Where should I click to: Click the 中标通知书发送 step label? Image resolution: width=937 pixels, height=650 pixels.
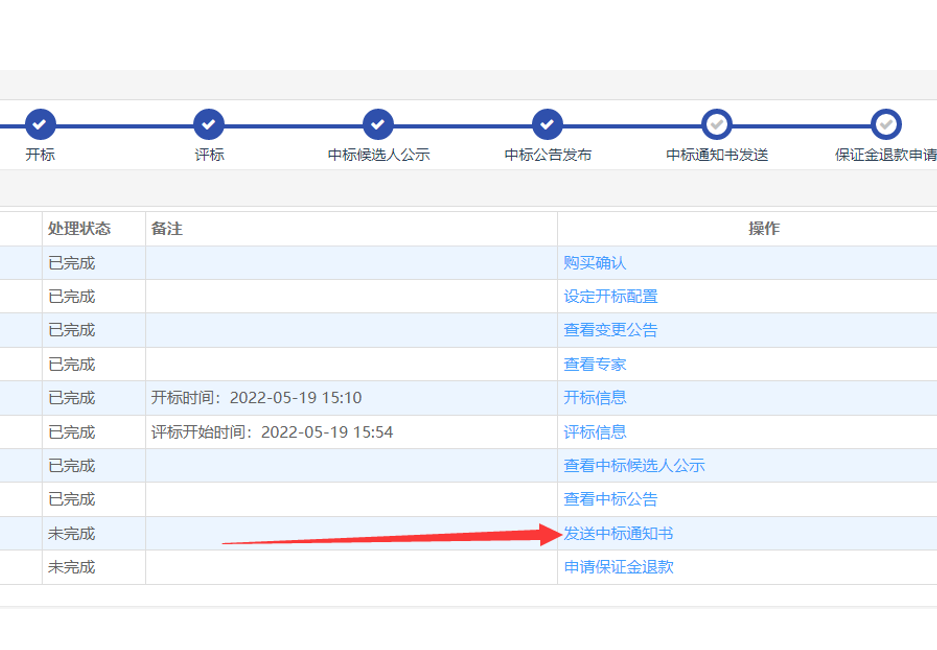pos(717,155)
